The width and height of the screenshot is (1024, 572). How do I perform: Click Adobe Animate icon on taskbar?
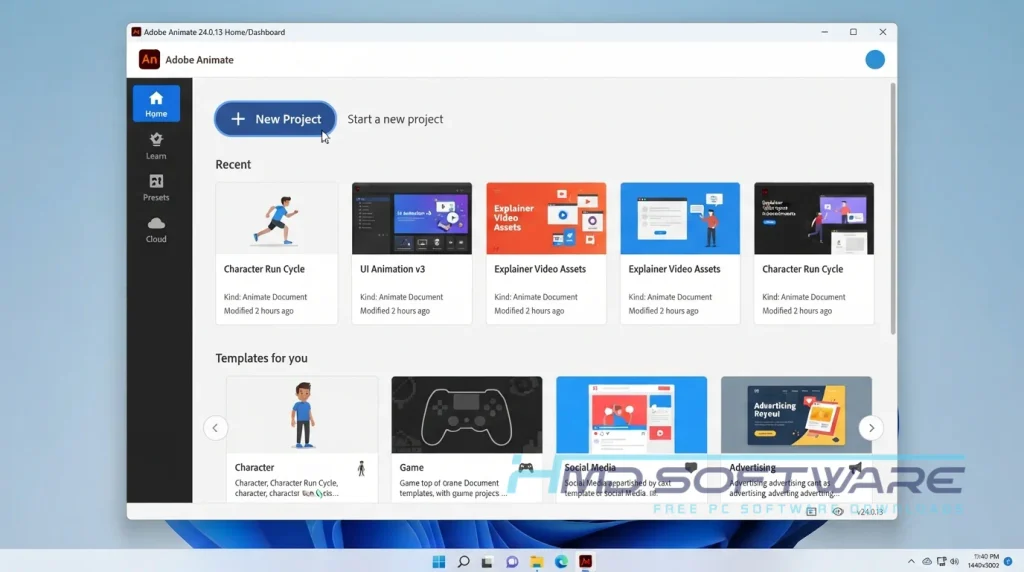click(585, 562)
